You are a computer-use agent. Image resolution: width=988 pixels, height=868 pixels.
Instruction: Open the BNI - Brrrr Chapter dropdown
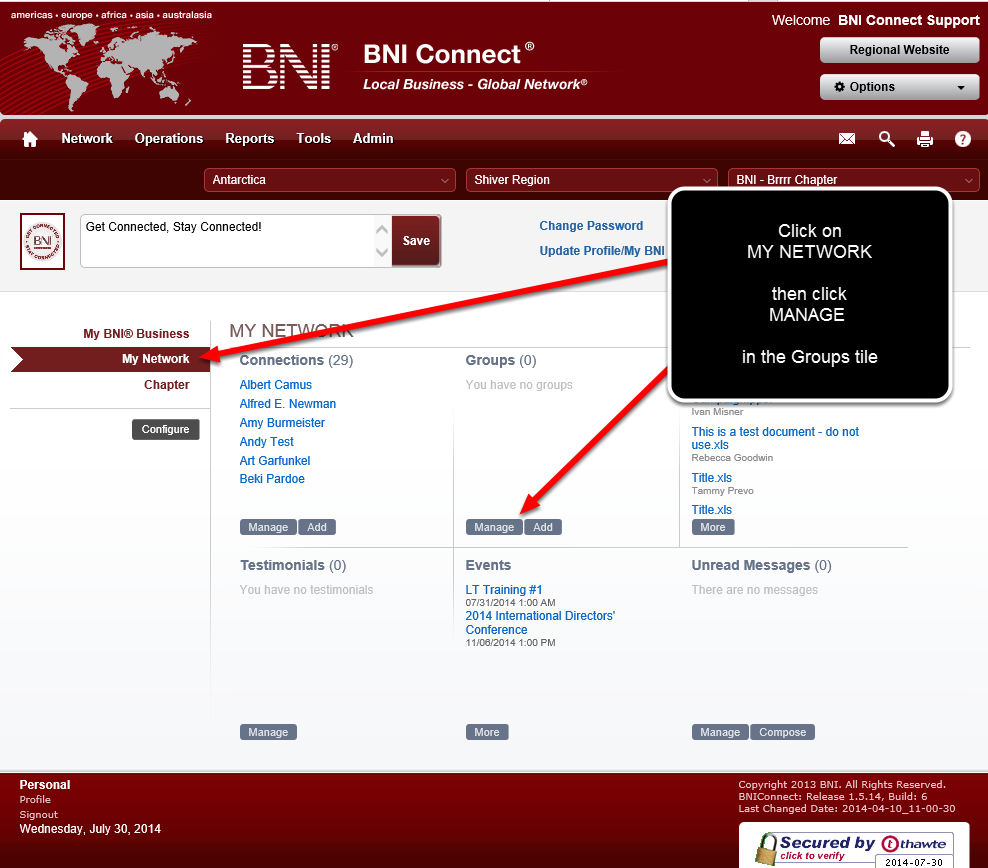click(x=852, y=180)
